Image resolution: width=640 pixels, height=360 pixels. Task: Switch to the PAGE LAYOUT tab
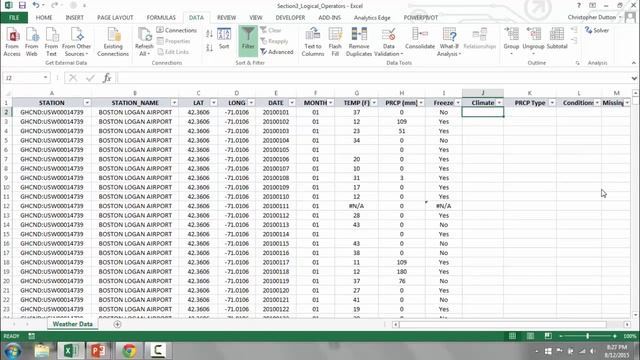click(x=115, y=18)
